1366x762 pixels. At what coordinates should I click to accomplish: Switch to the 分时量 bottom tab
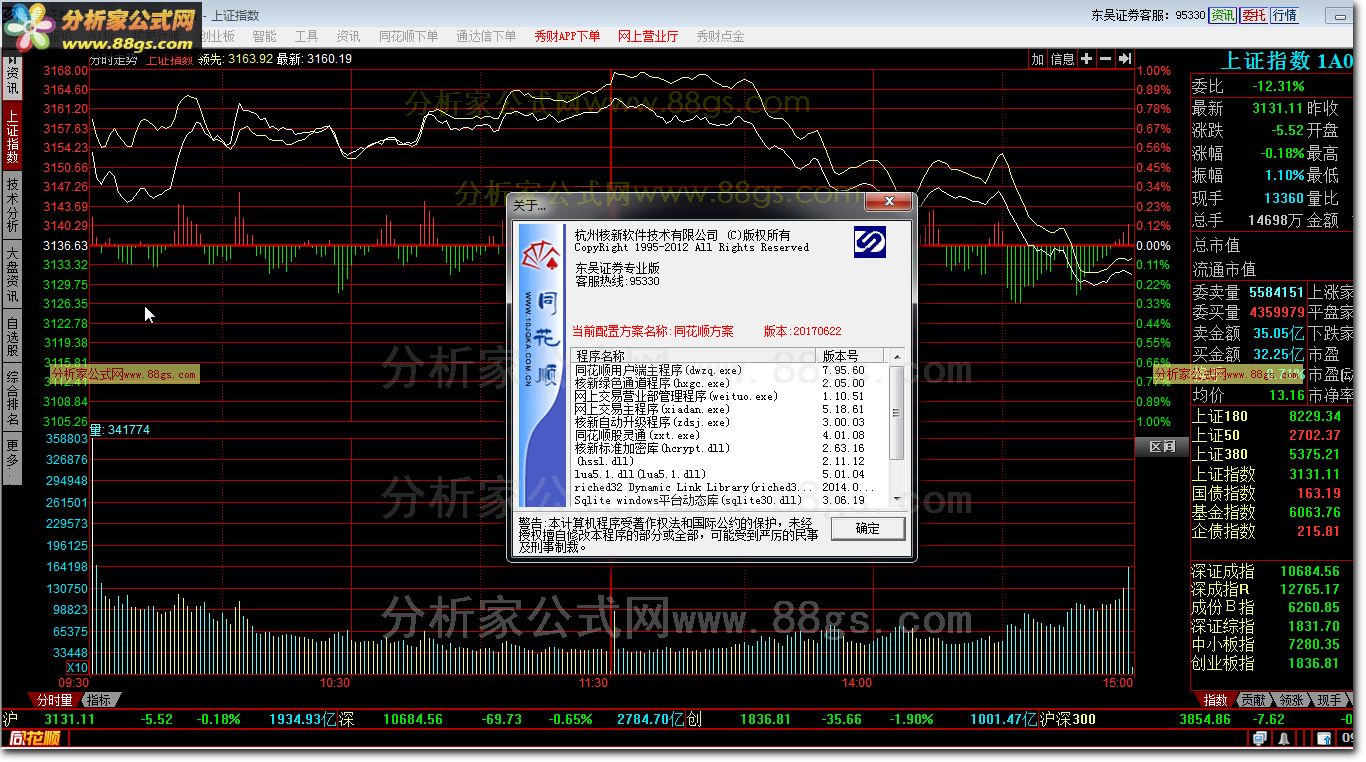pos(55,700)
